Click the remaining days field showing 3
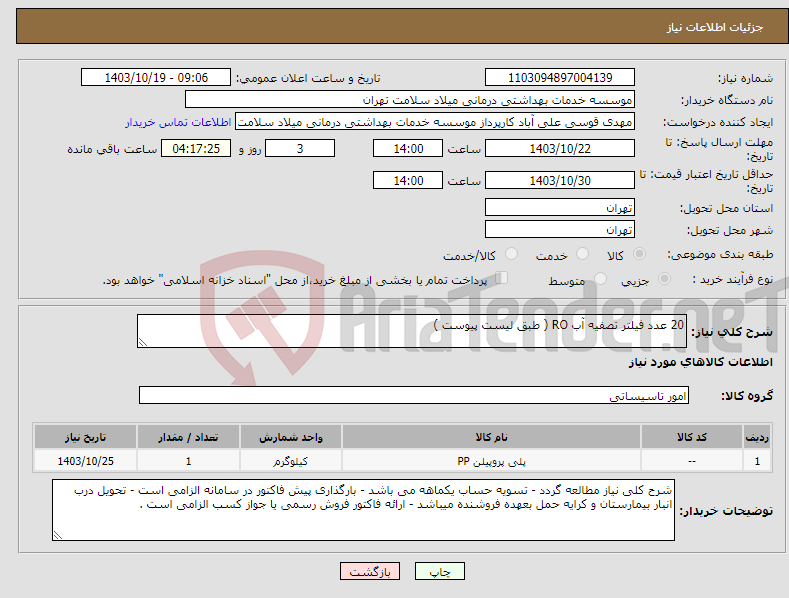Screen dimensions: 789x598 point(300,148)
